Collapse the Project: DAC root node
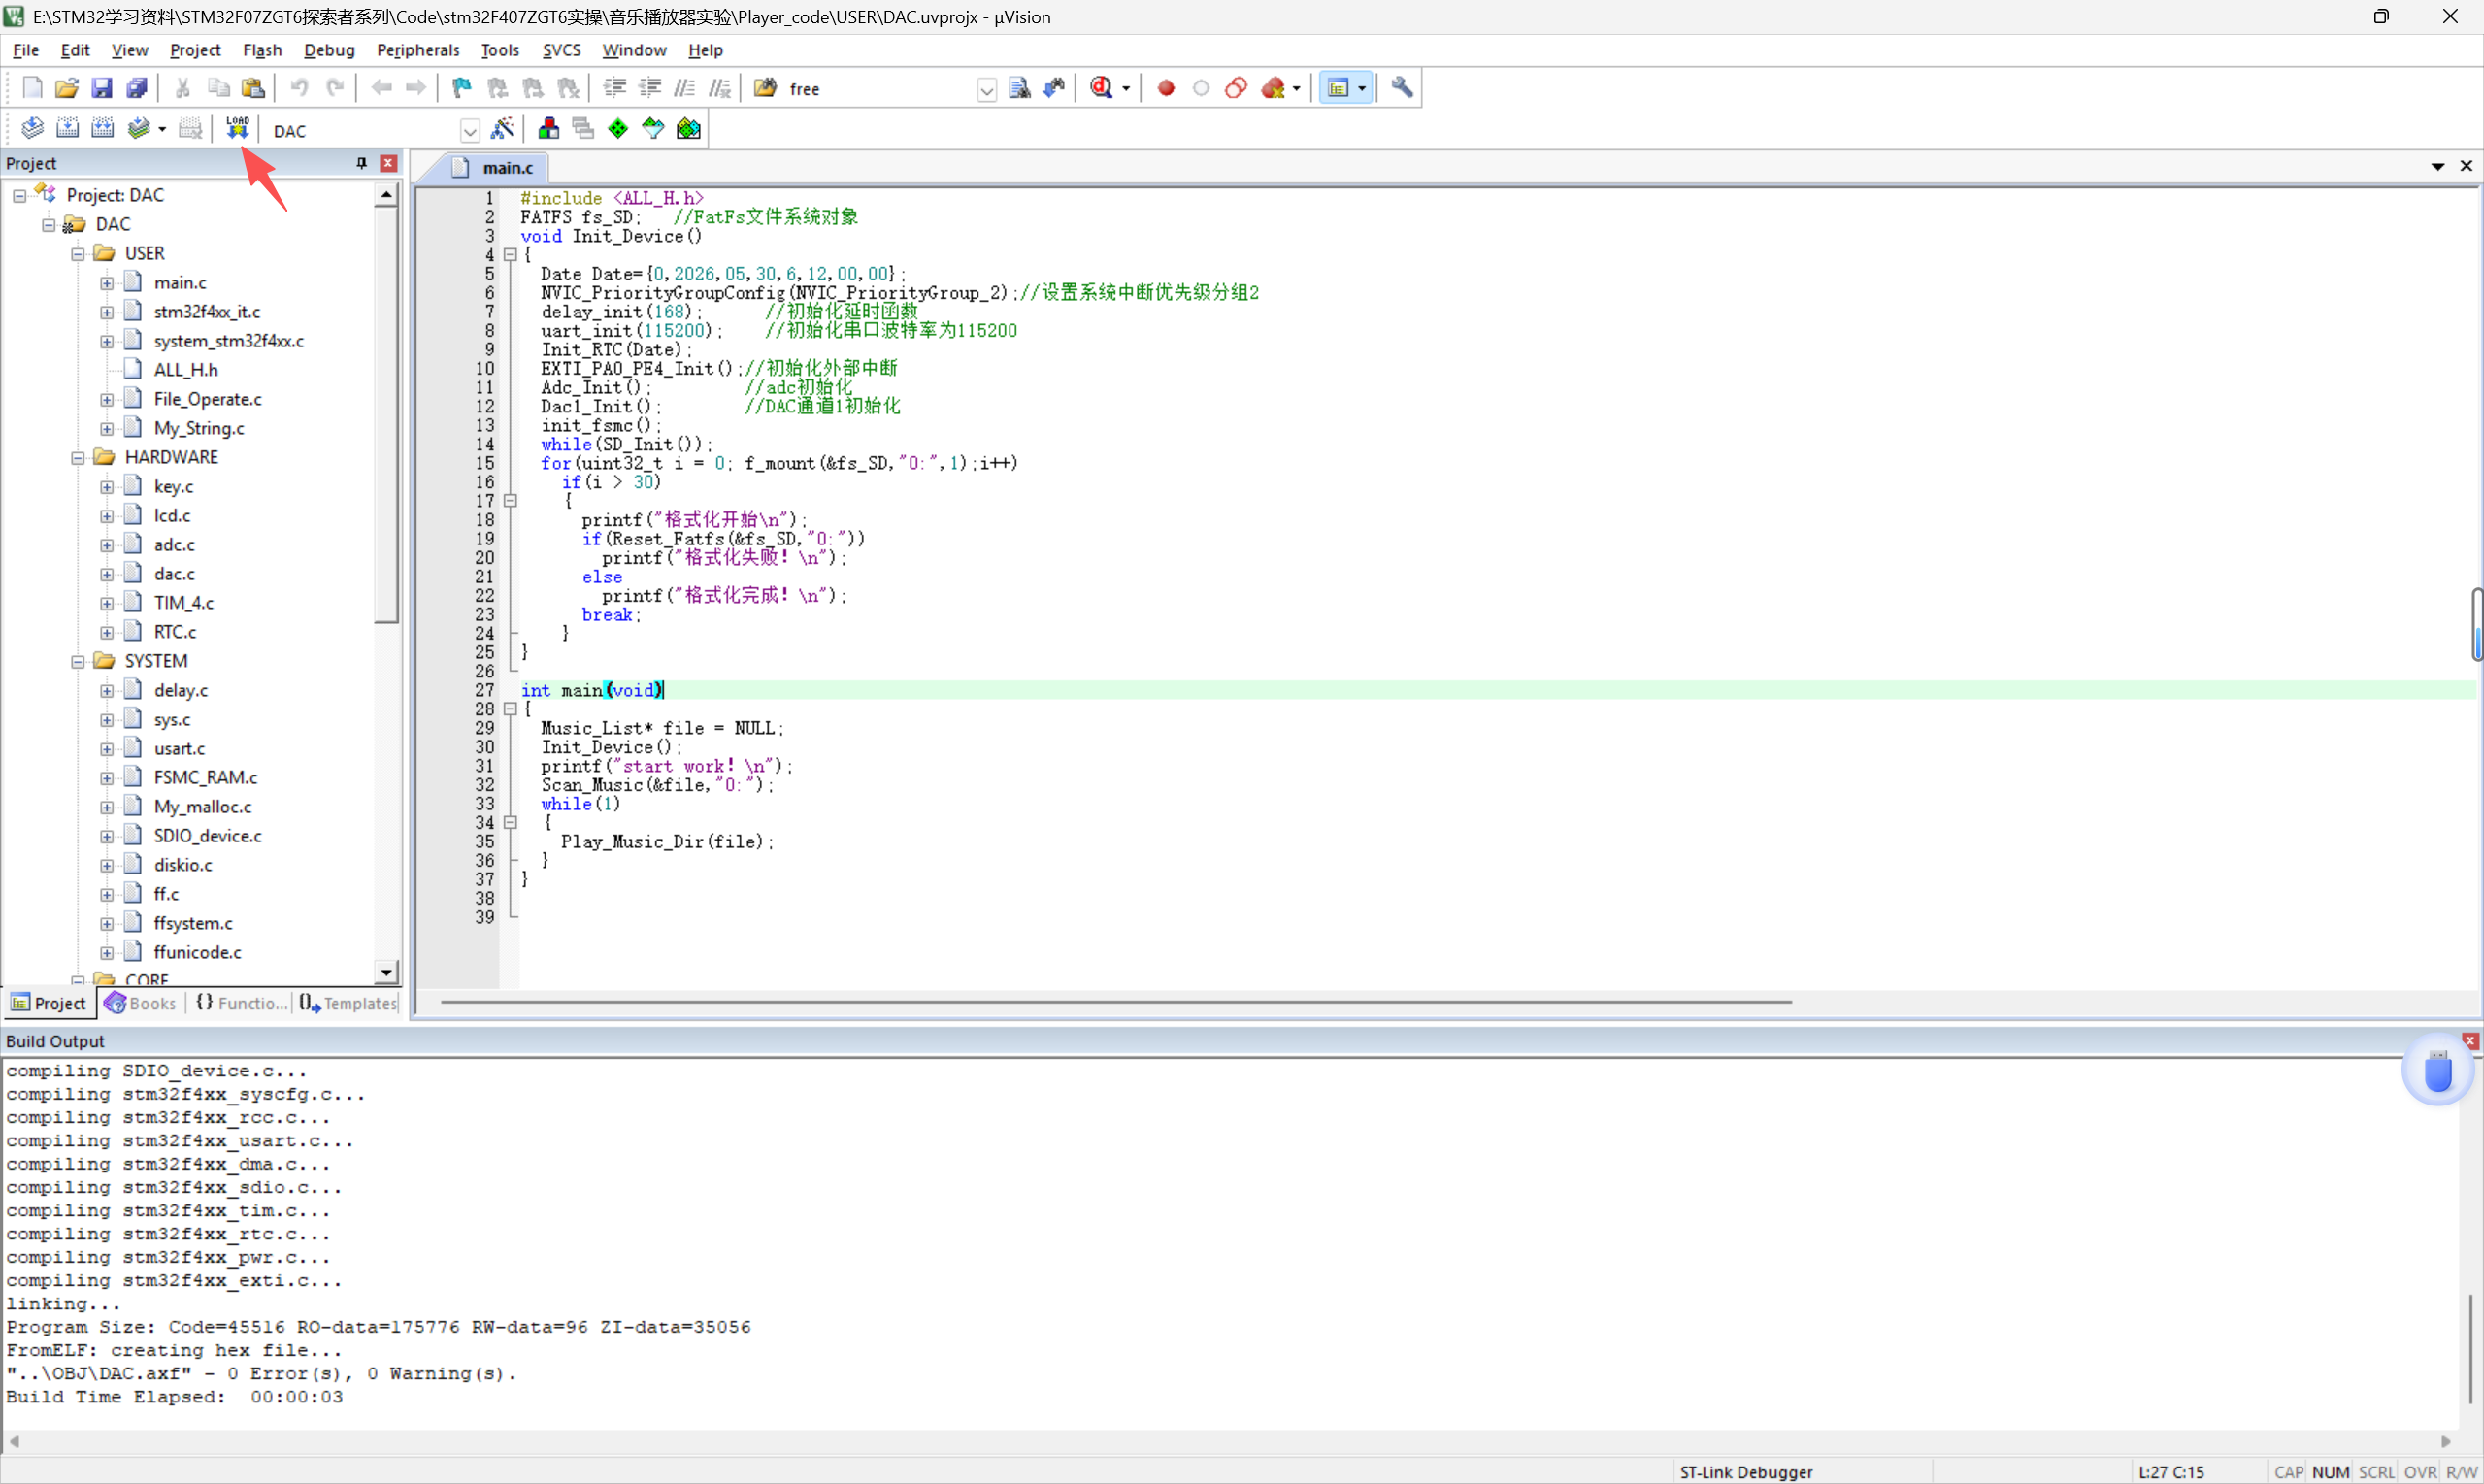The image size is (2484, 1484). click(x=19, y=196)
